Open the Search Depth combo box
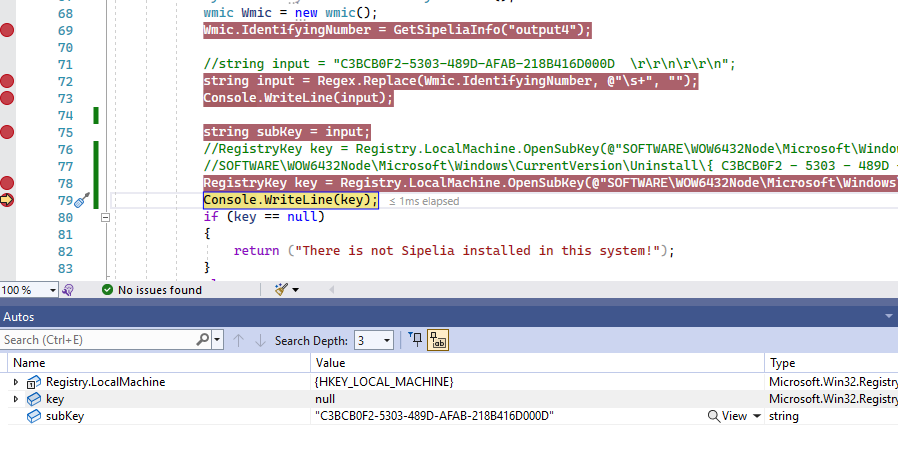 click(373, 341)
